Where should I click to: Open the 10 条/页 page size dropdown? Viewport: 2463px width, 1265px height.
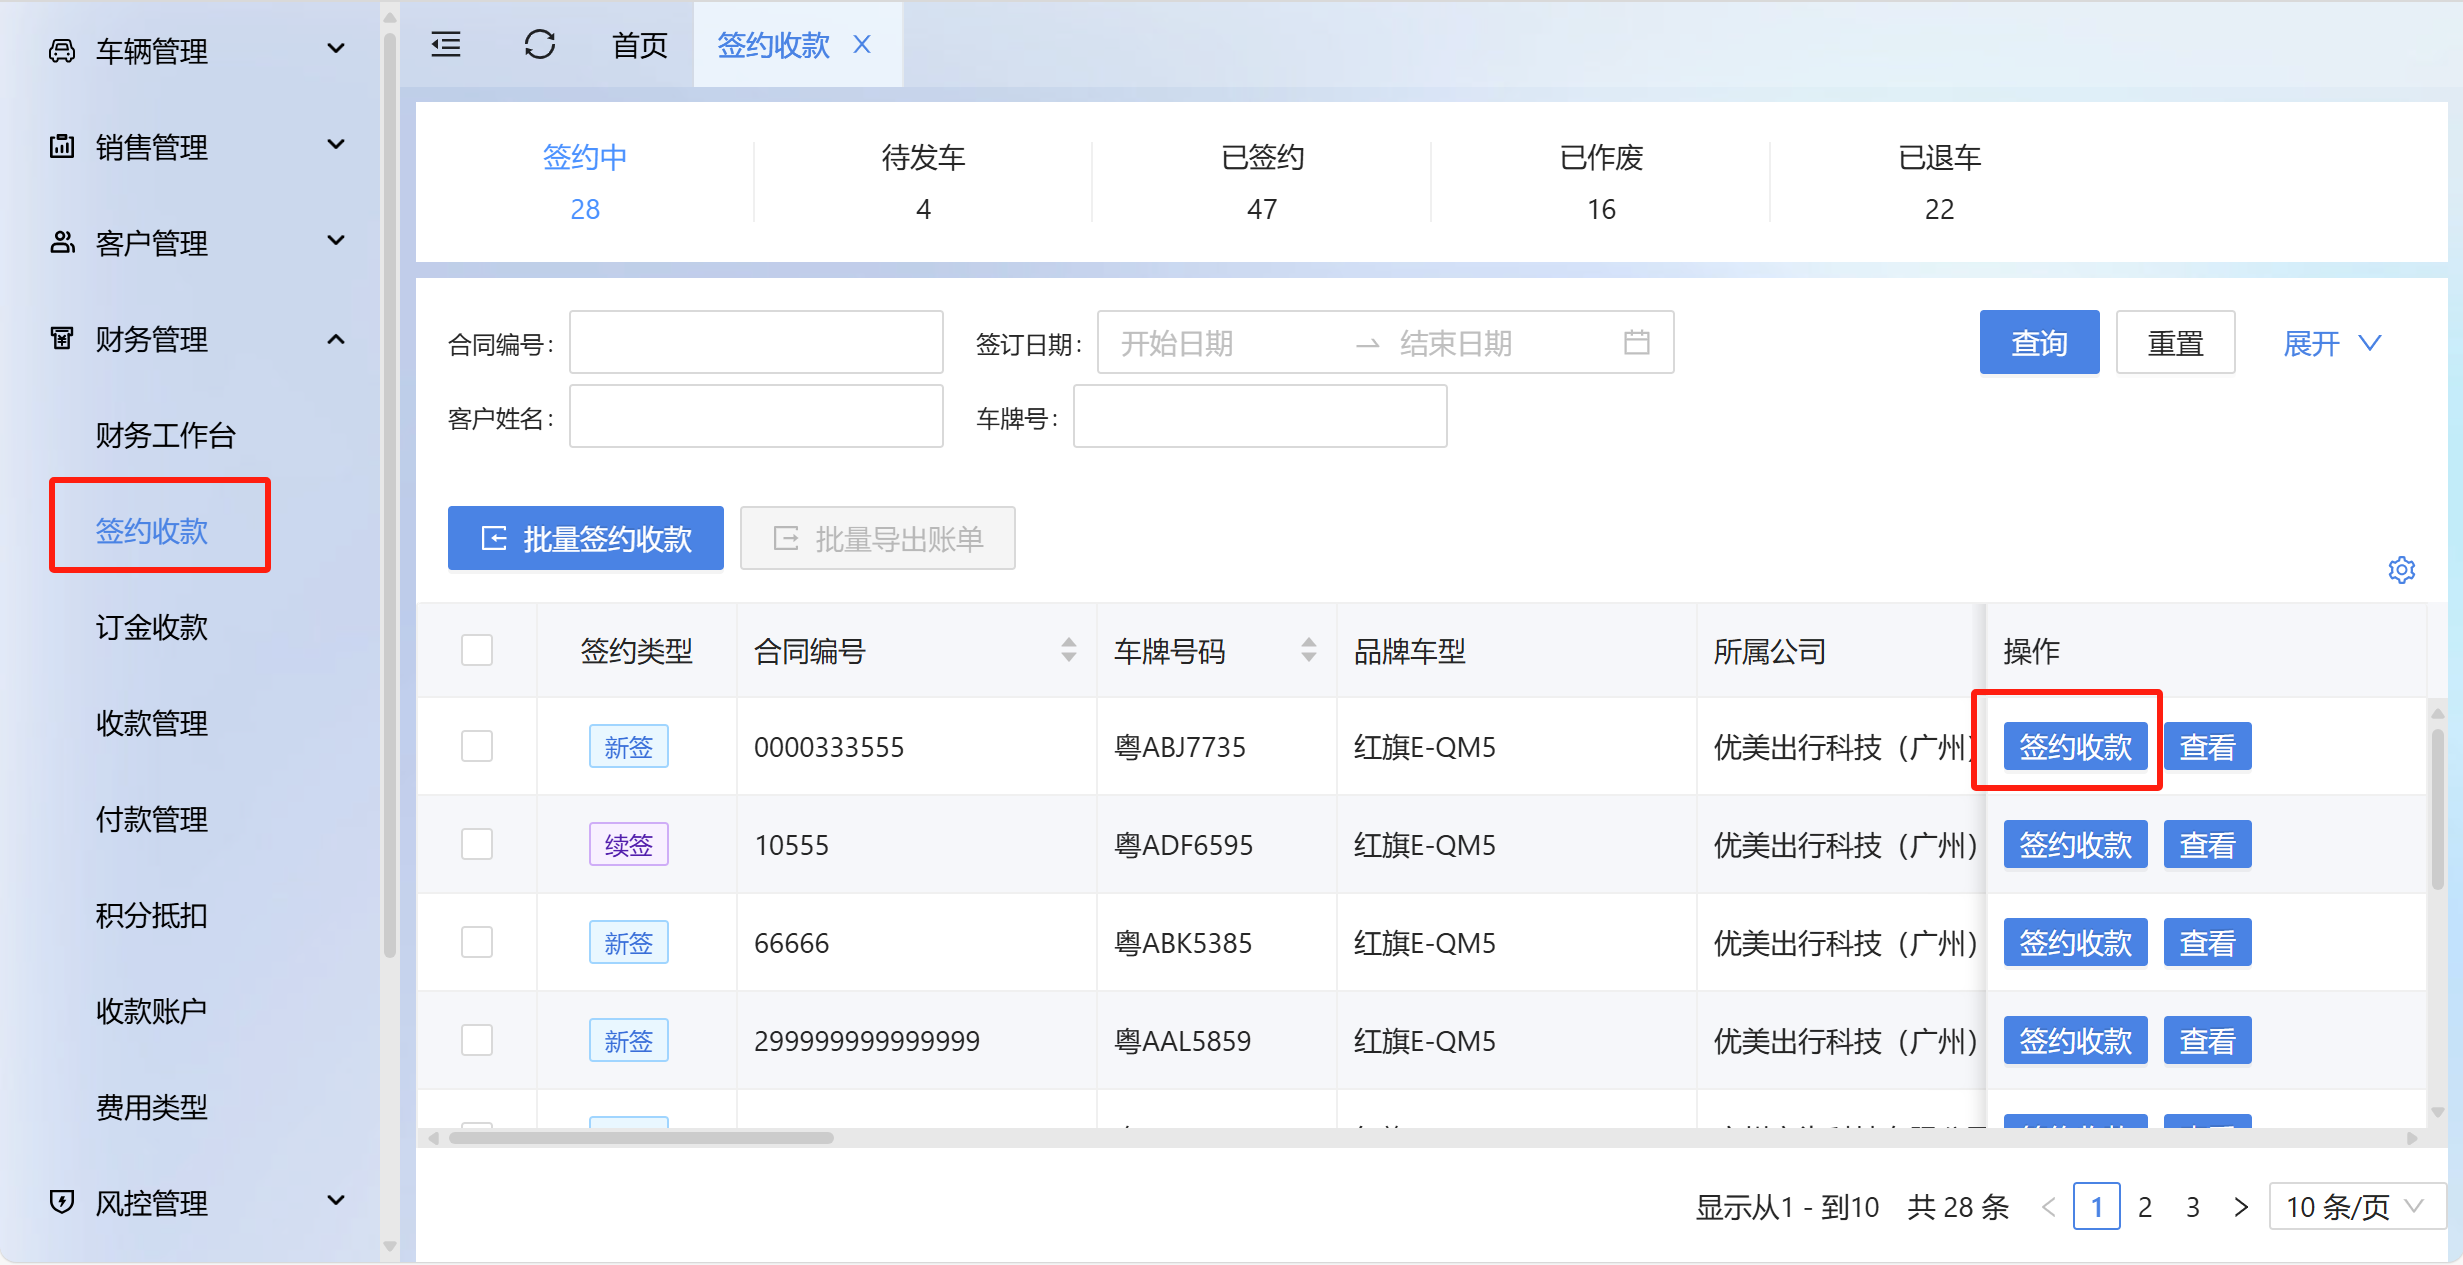[2356, 1207]
